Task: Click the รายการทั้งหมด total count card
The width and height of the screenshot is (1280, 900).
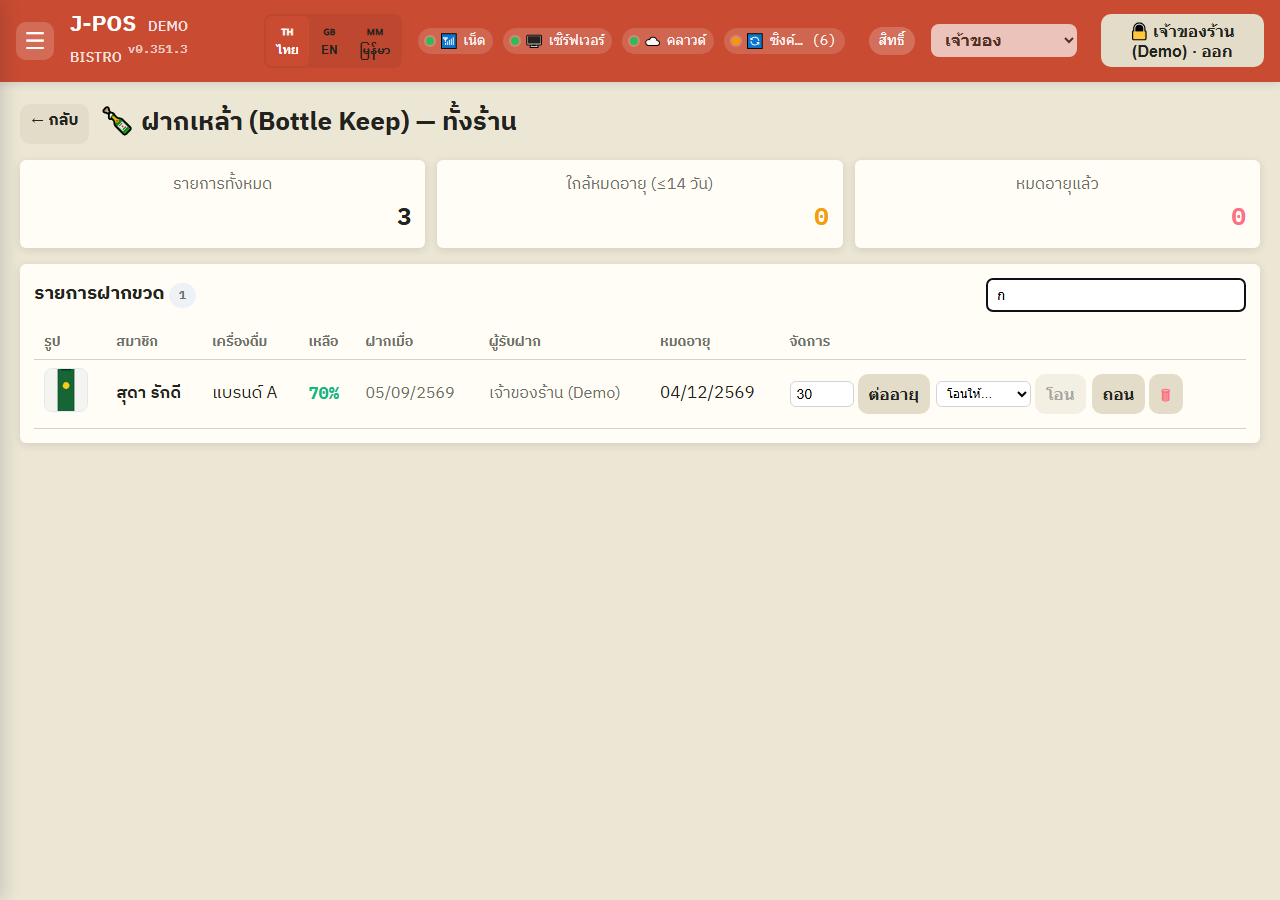Action: pyautogui.click(x=222, y=204)
